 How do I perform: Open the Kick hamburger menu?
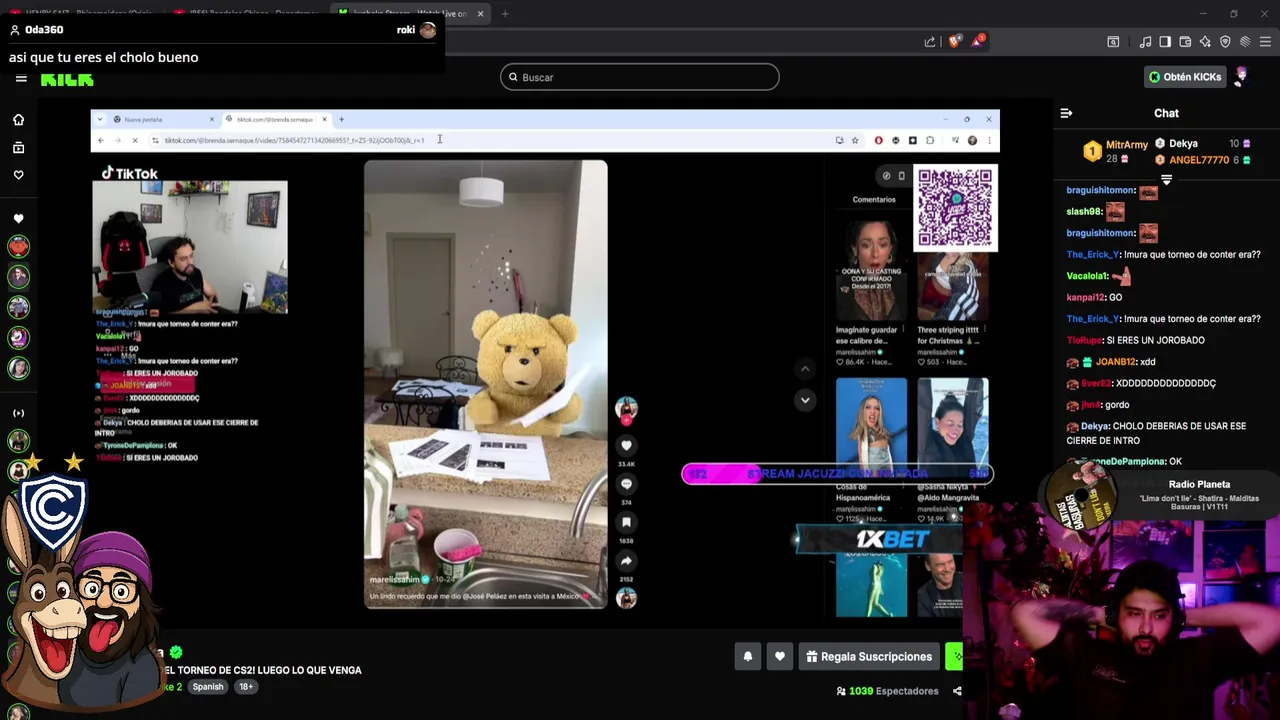tap(21, 78)
